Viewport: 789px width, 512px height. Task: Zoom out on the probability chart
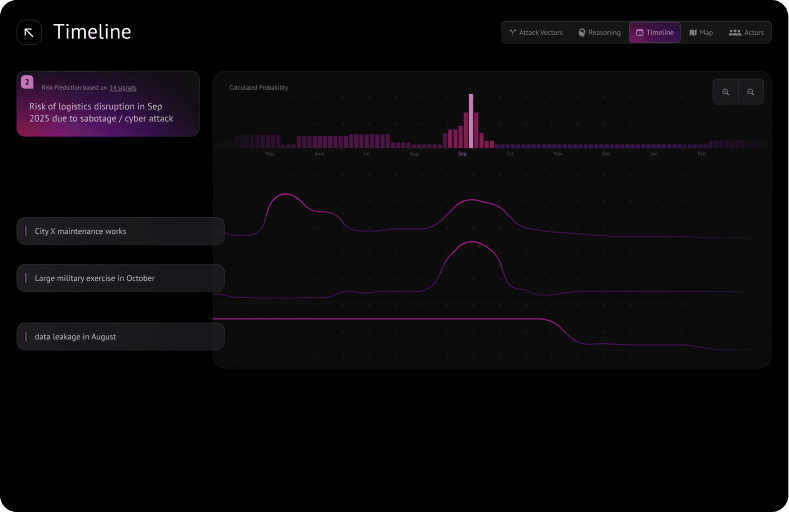pos(751,92)
